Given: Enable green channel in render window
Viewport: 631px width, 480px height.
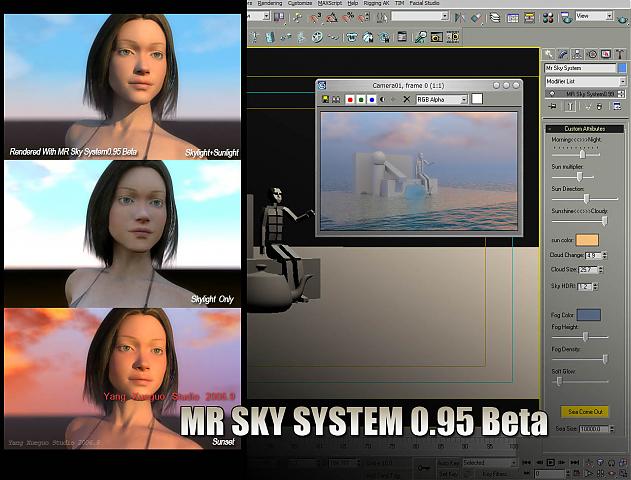Looking at the screenshot, I should pyautogui.click(x=361, y=99).
